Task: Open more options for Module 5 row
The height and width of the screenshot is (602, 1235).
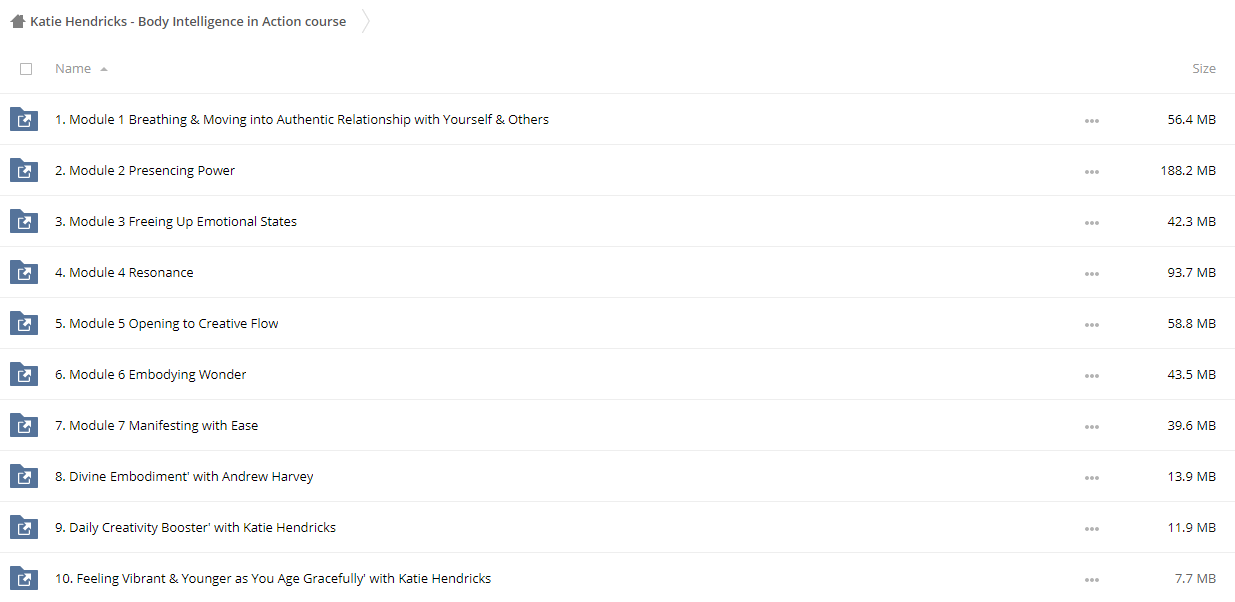Action: tap(1091, 325)
